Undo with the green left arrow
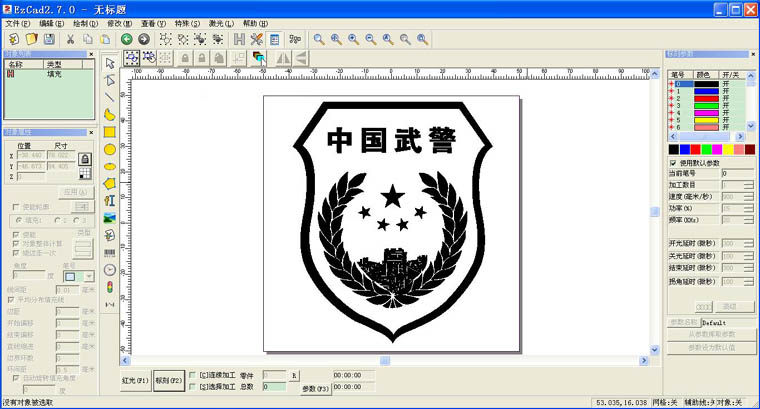 point(127,39)
